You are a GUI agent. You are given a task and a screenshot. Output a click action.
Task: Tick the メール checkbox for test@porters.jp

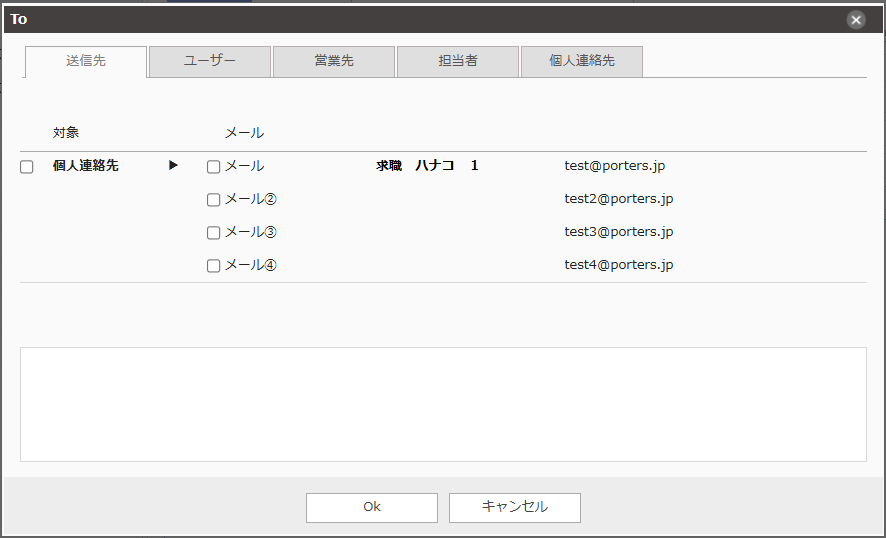pyautogui.click(x=214, y=167)
